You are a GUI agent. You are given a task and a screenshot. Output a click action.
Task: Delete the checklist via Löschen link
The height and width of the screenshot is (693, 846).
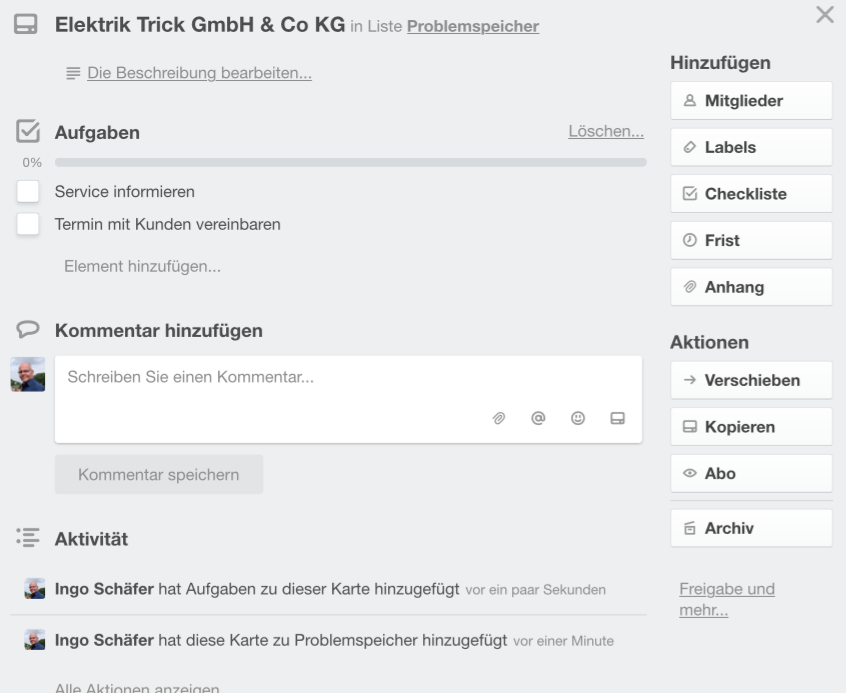[606, 131]
